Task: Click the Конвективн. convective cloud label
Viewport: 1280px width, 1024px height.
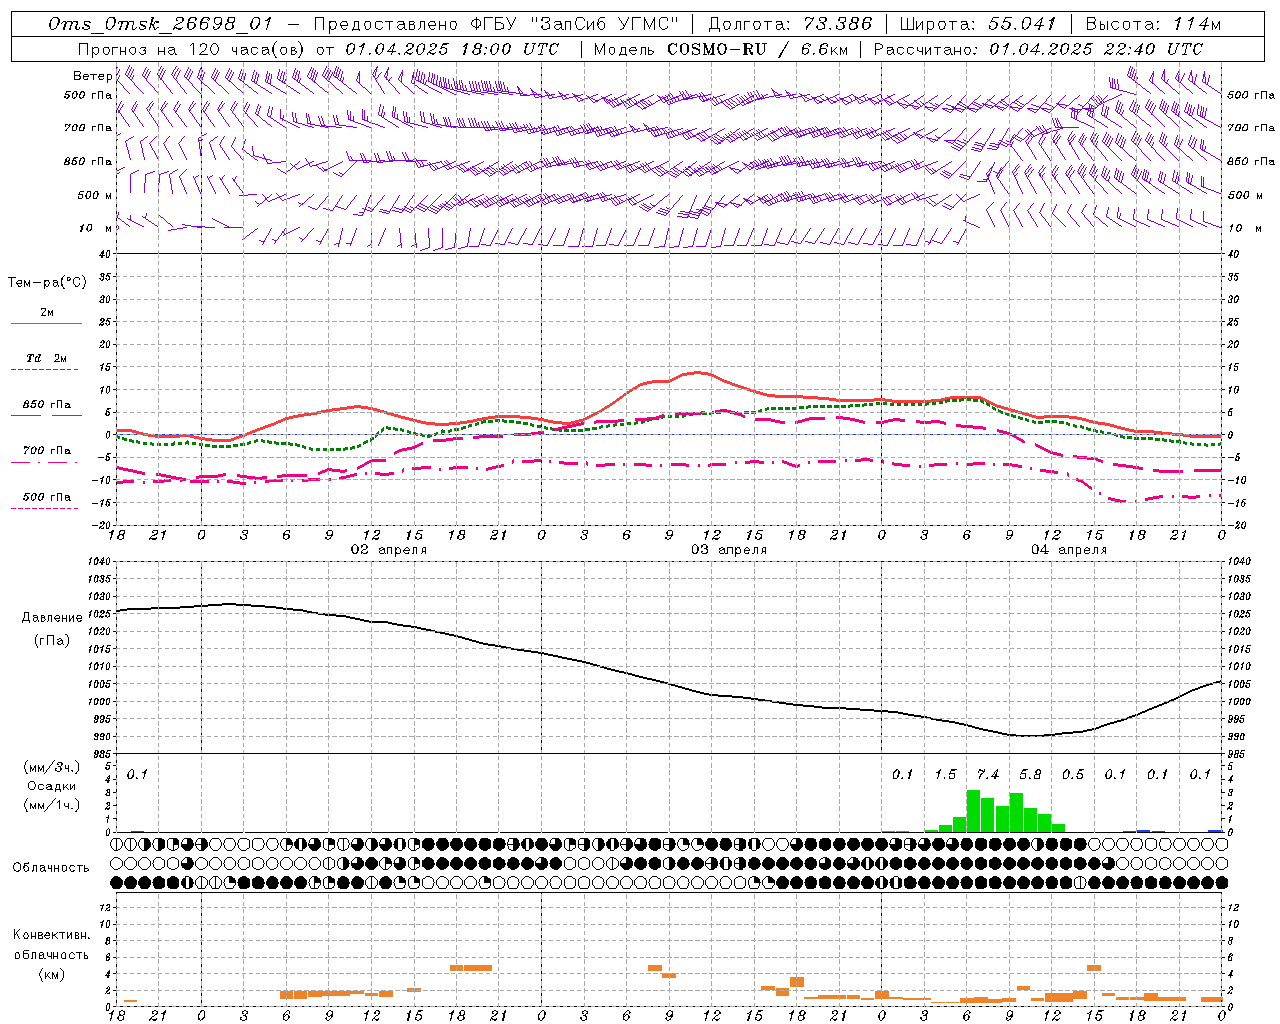Action: [x=51, y=935]
